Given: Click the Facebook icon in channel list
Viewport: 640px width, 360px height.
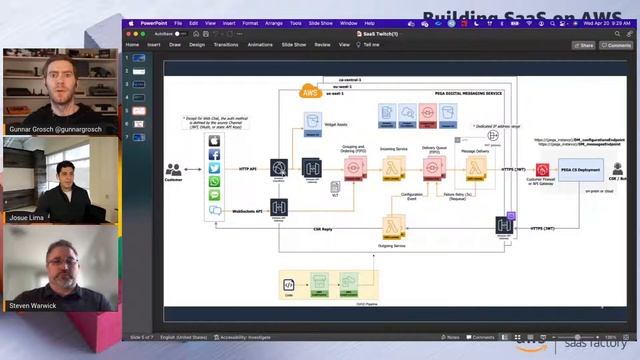Looking at the screenshot, I should tap(214, 154).
